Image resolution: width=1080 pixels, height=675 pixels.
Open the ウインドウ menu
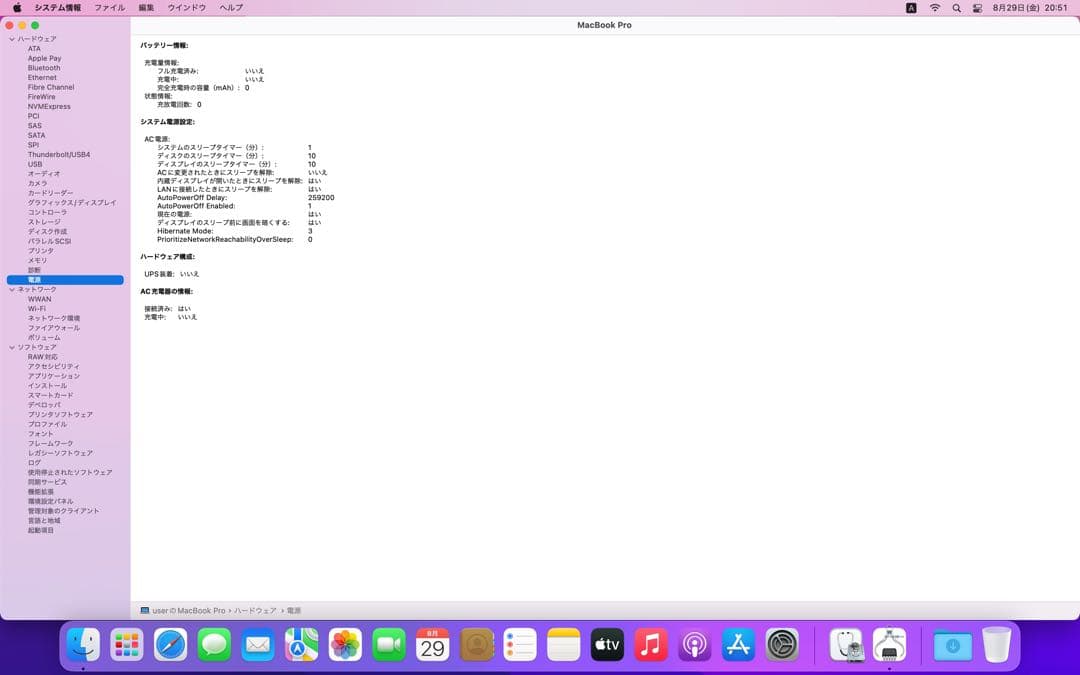186,8
